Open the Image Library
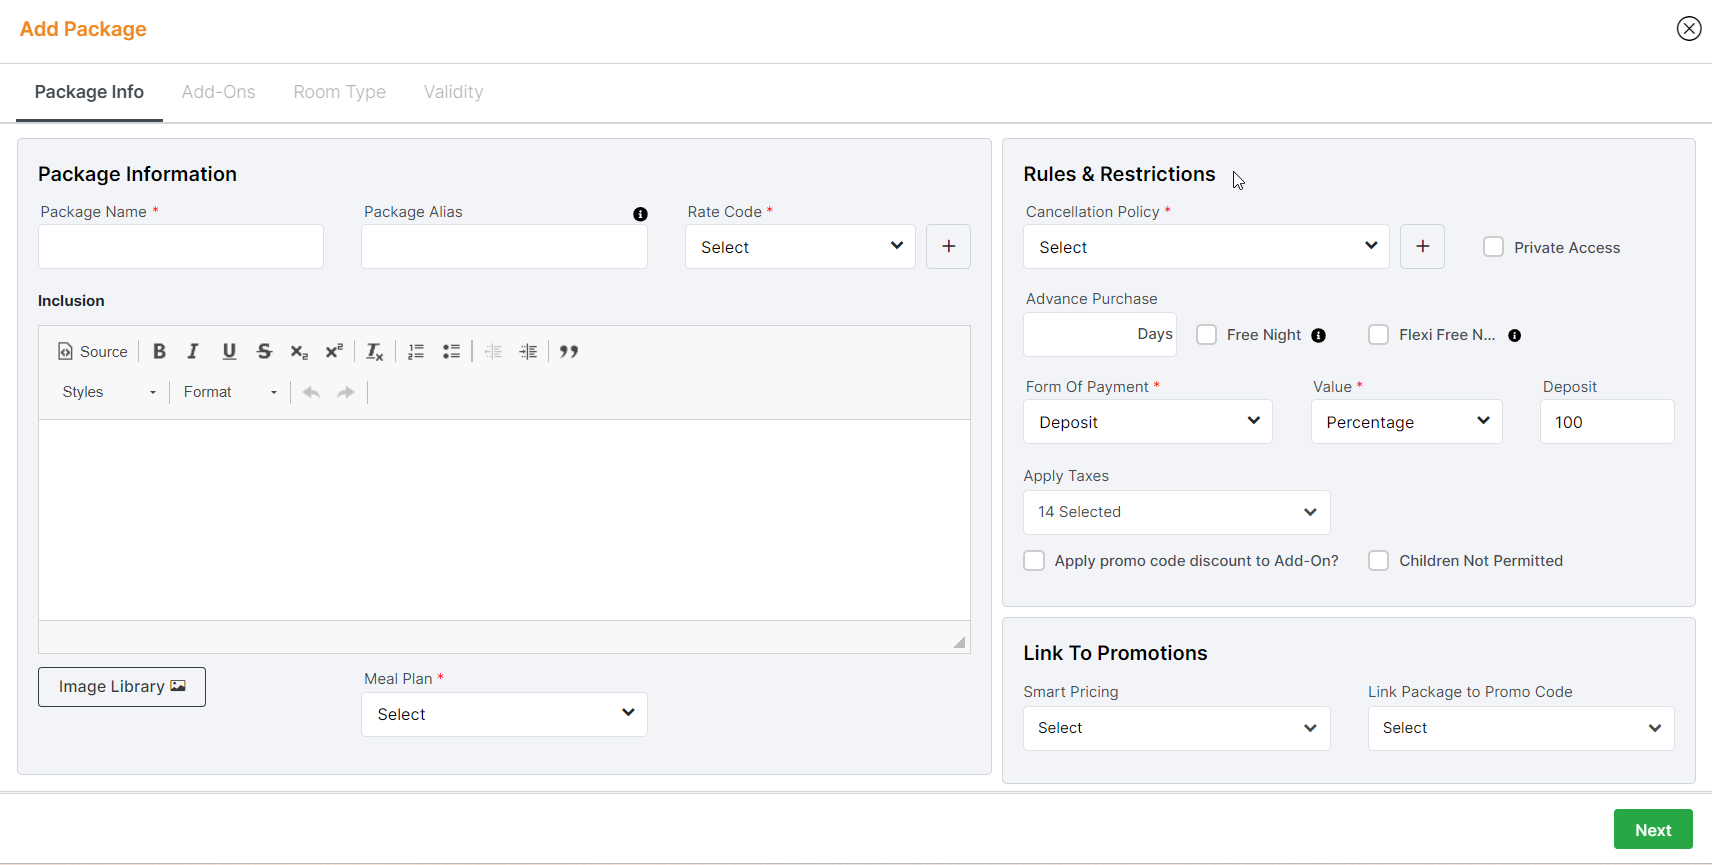 click(x=122, y=687)
